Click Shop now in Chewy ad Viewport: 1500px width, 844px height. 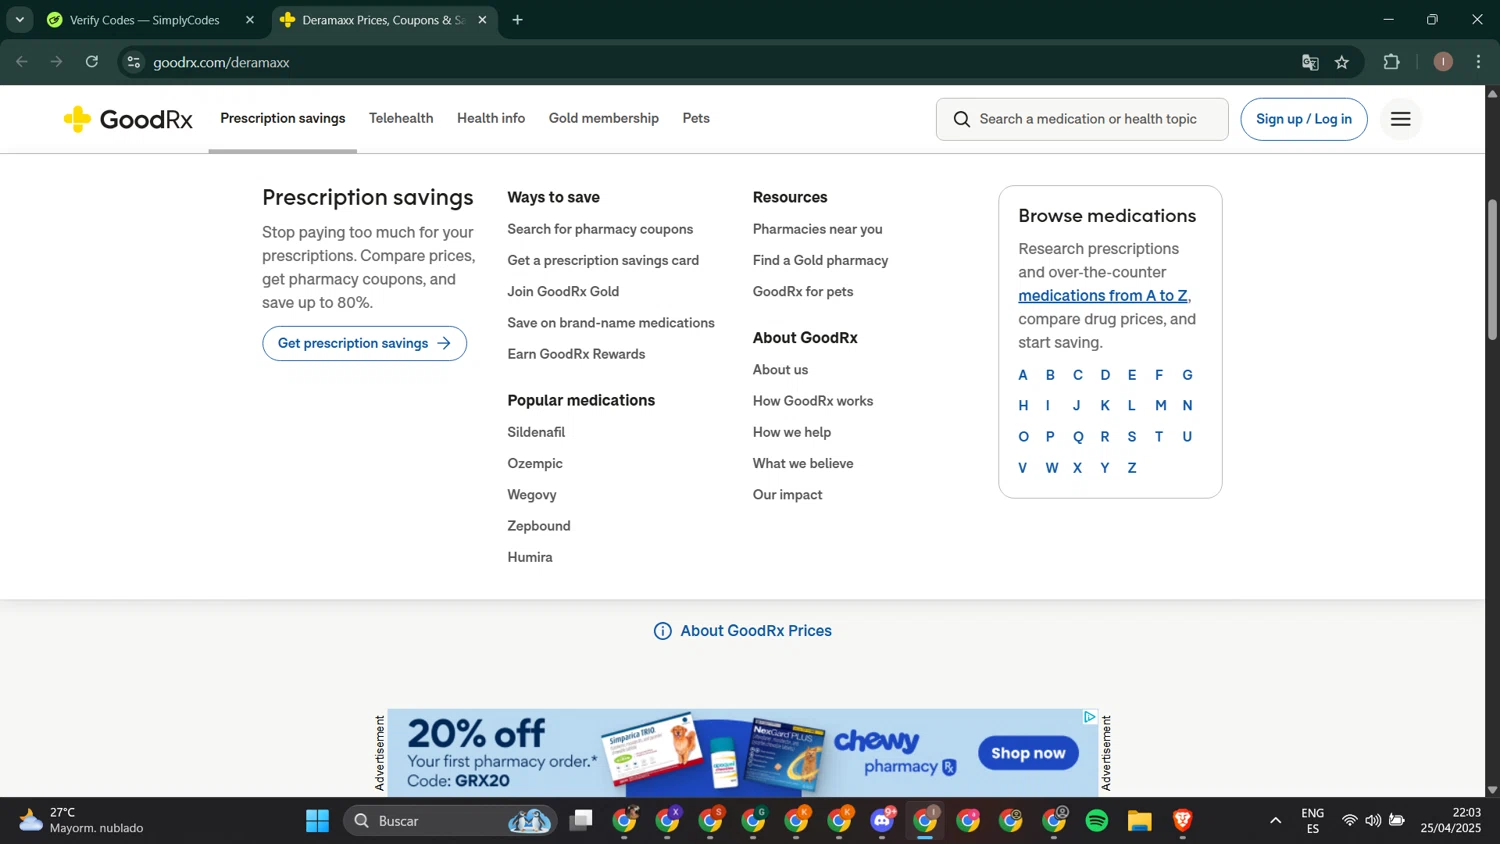point(1028,753)
